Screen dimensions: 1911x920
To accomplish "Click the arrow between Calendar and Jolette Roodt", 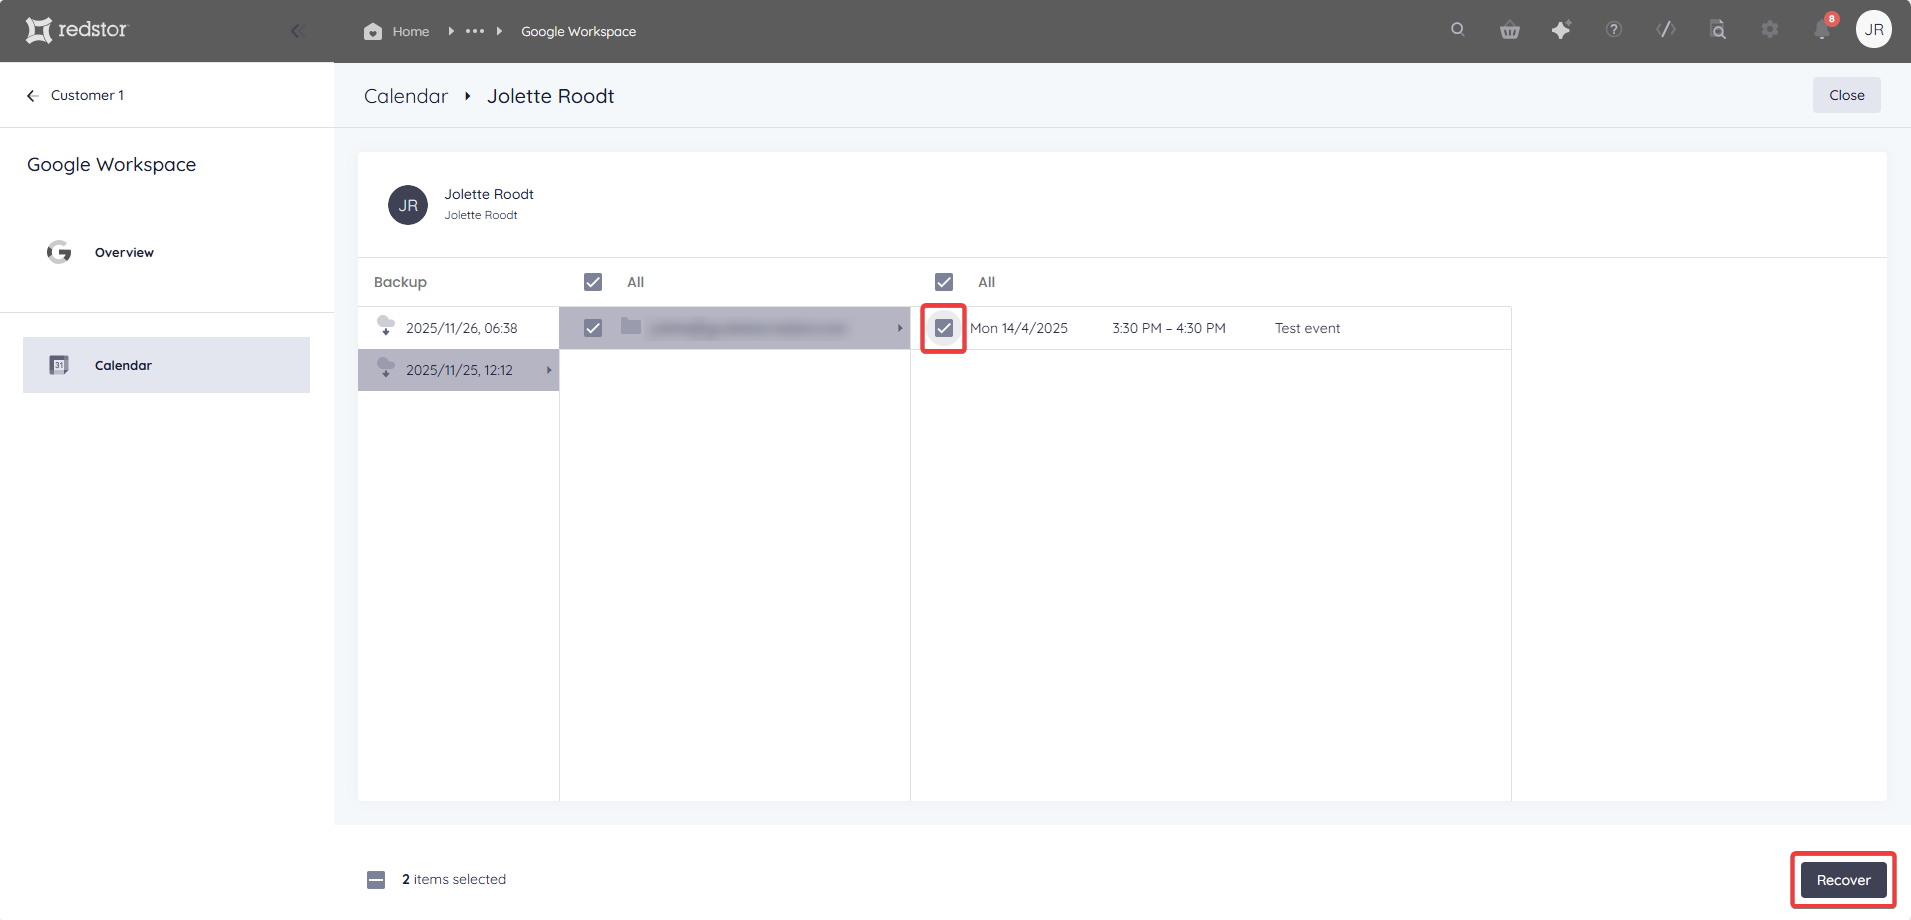I will [467, 96].
